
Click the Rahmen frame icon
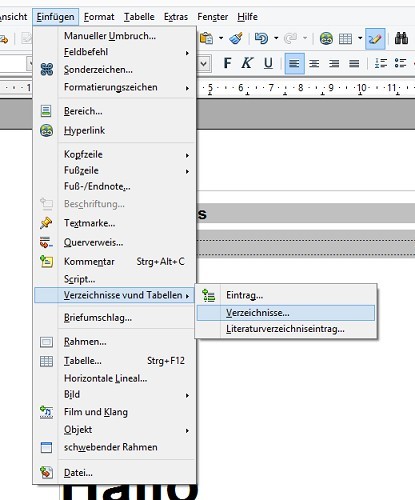(x=46, y=342)
